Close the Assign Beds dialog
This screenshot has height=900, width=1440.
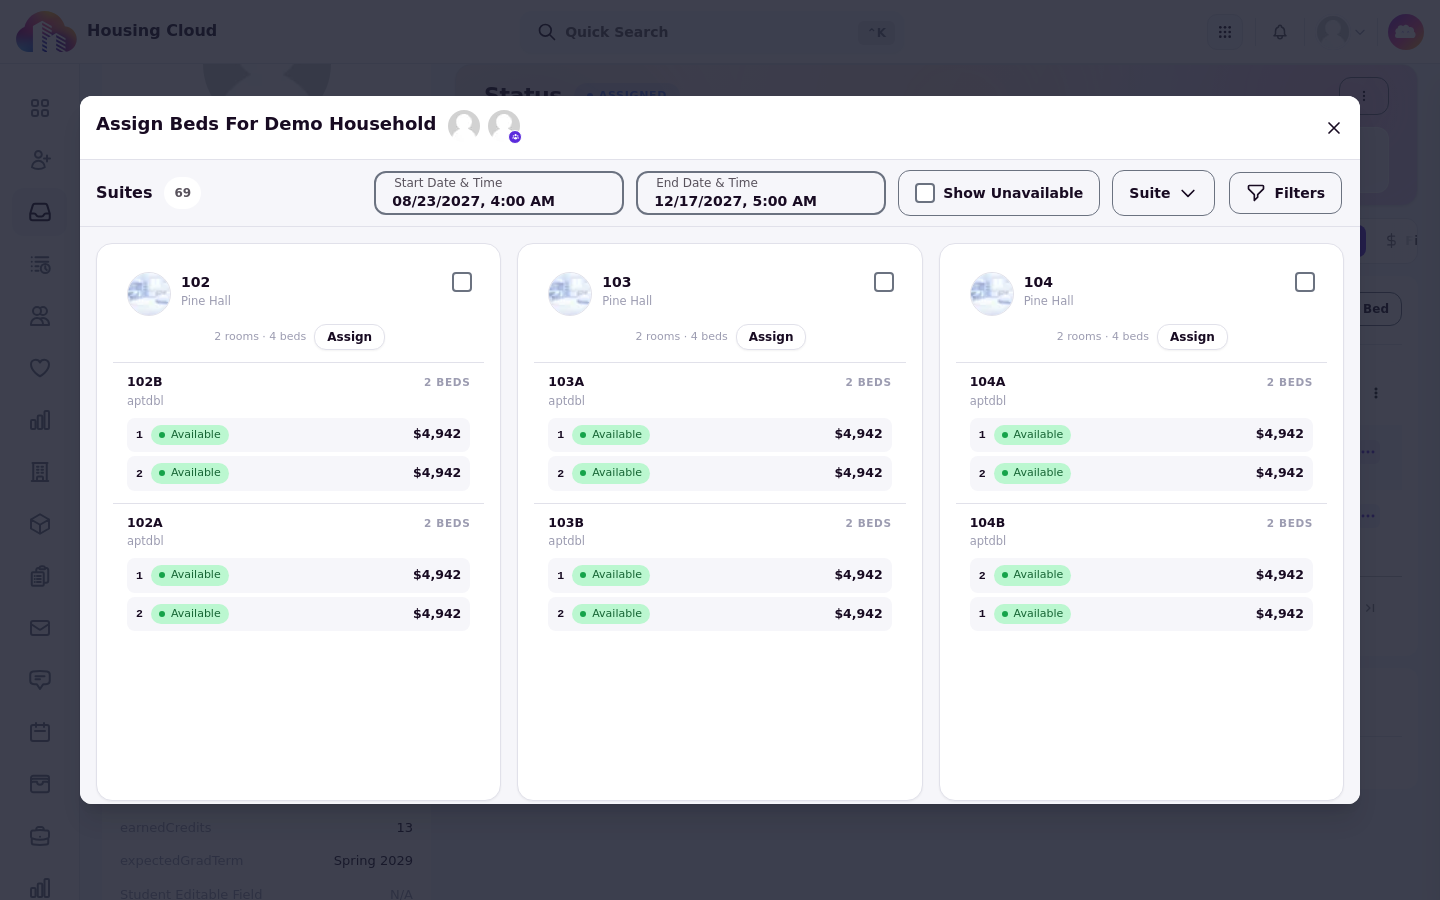(x=1333, y=128)
